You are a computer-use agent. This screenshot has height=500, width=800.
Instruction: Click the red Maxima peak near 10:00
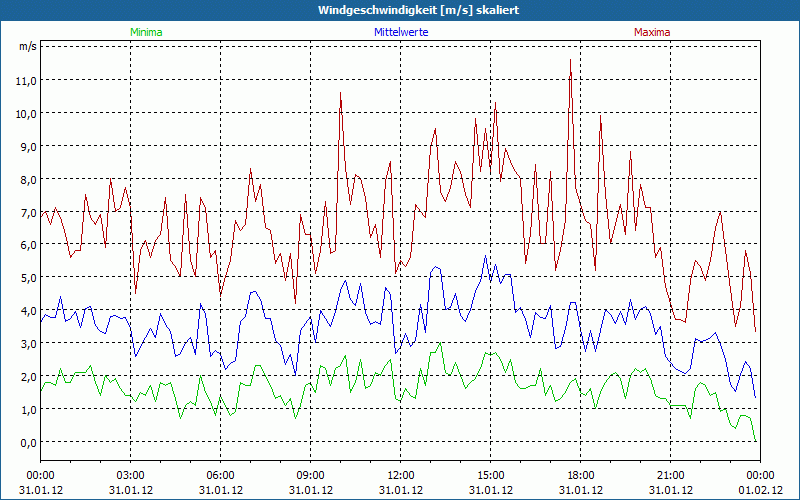point(340,93)
